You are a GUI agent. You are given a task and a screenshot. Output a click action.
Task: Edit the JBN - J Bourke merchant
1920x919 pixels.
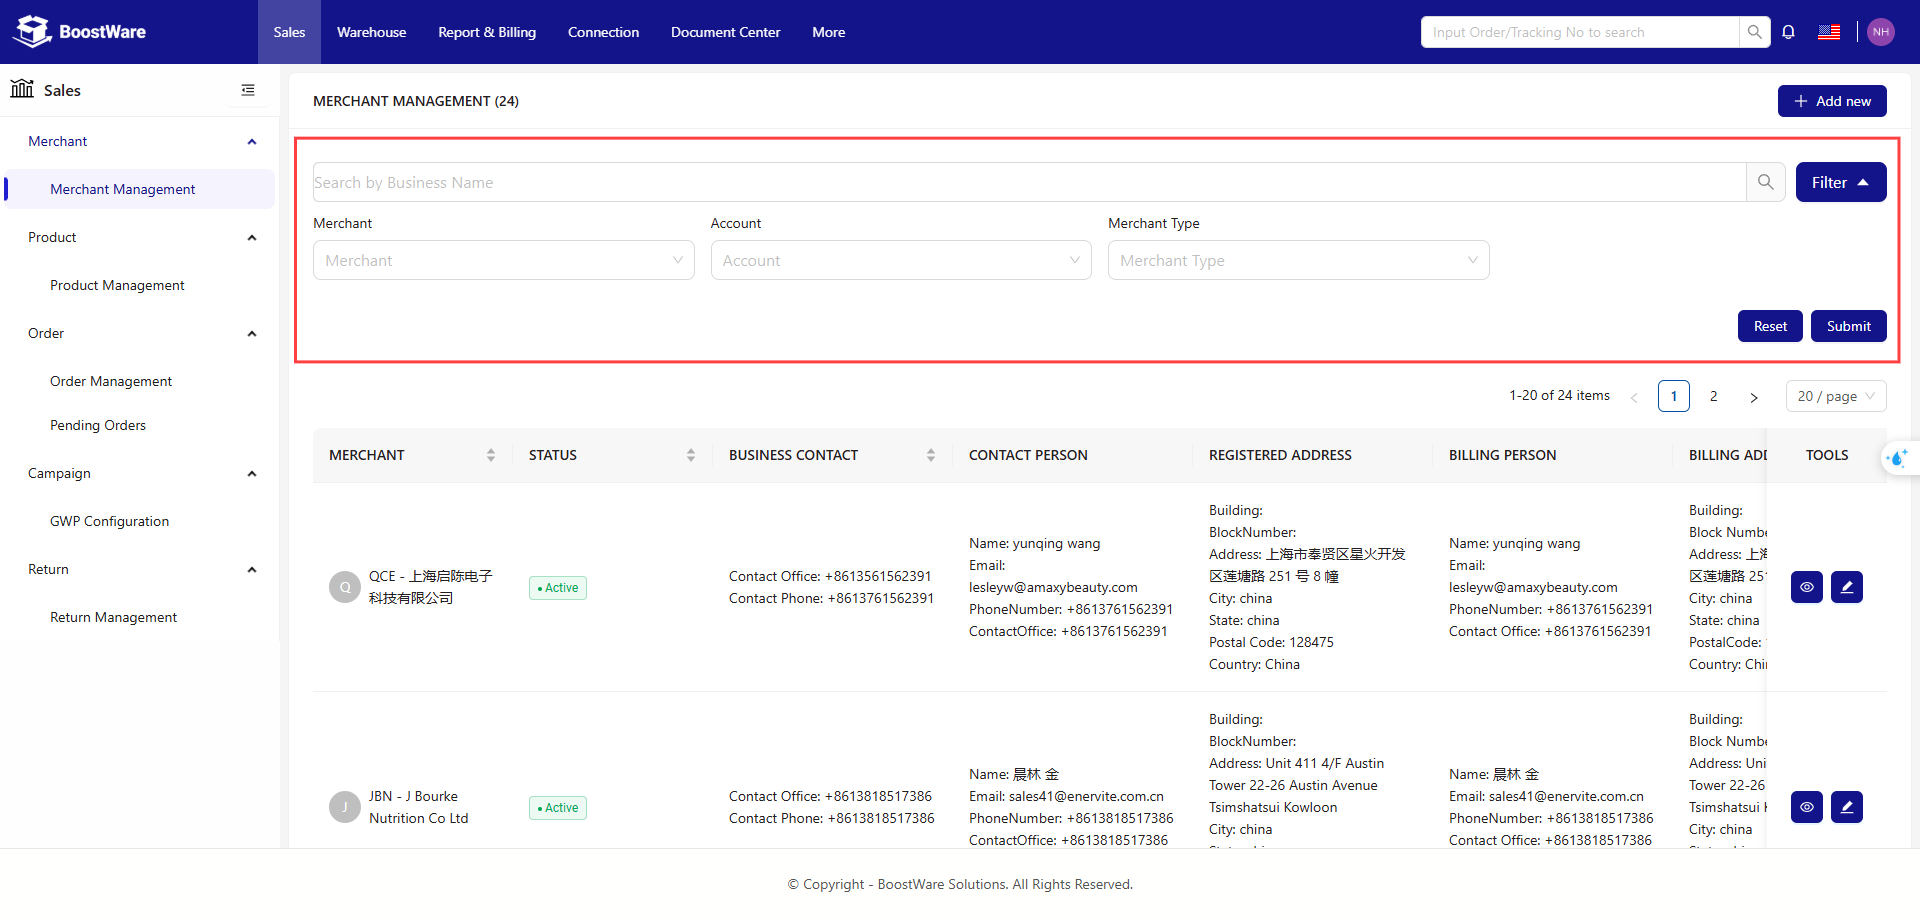[1847, 807]
